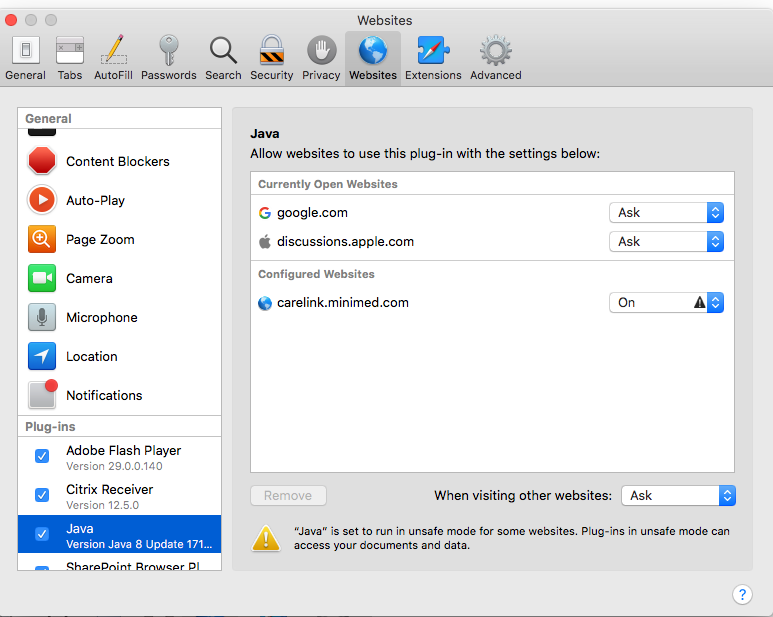Click the Remove button
The width and height of the screenshot is (773, 617).
tap(288, 496)
